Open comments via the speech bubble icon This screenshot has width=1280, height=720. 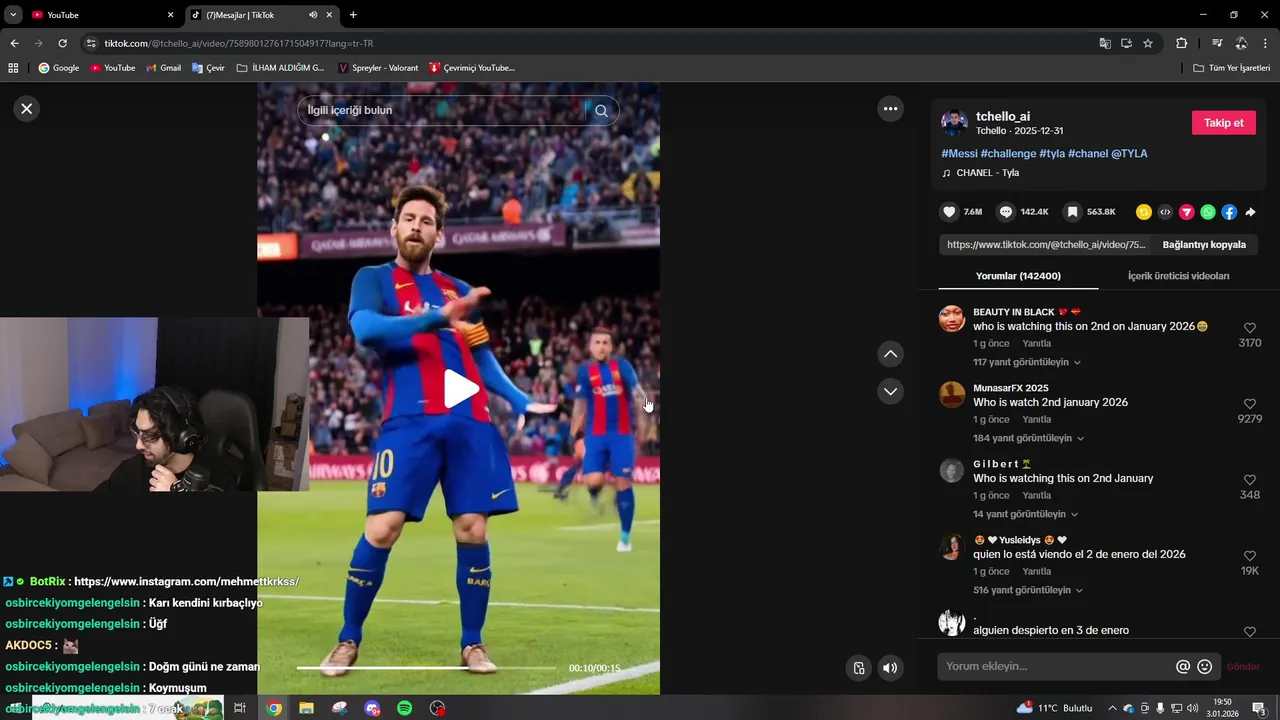[1006, 212]
